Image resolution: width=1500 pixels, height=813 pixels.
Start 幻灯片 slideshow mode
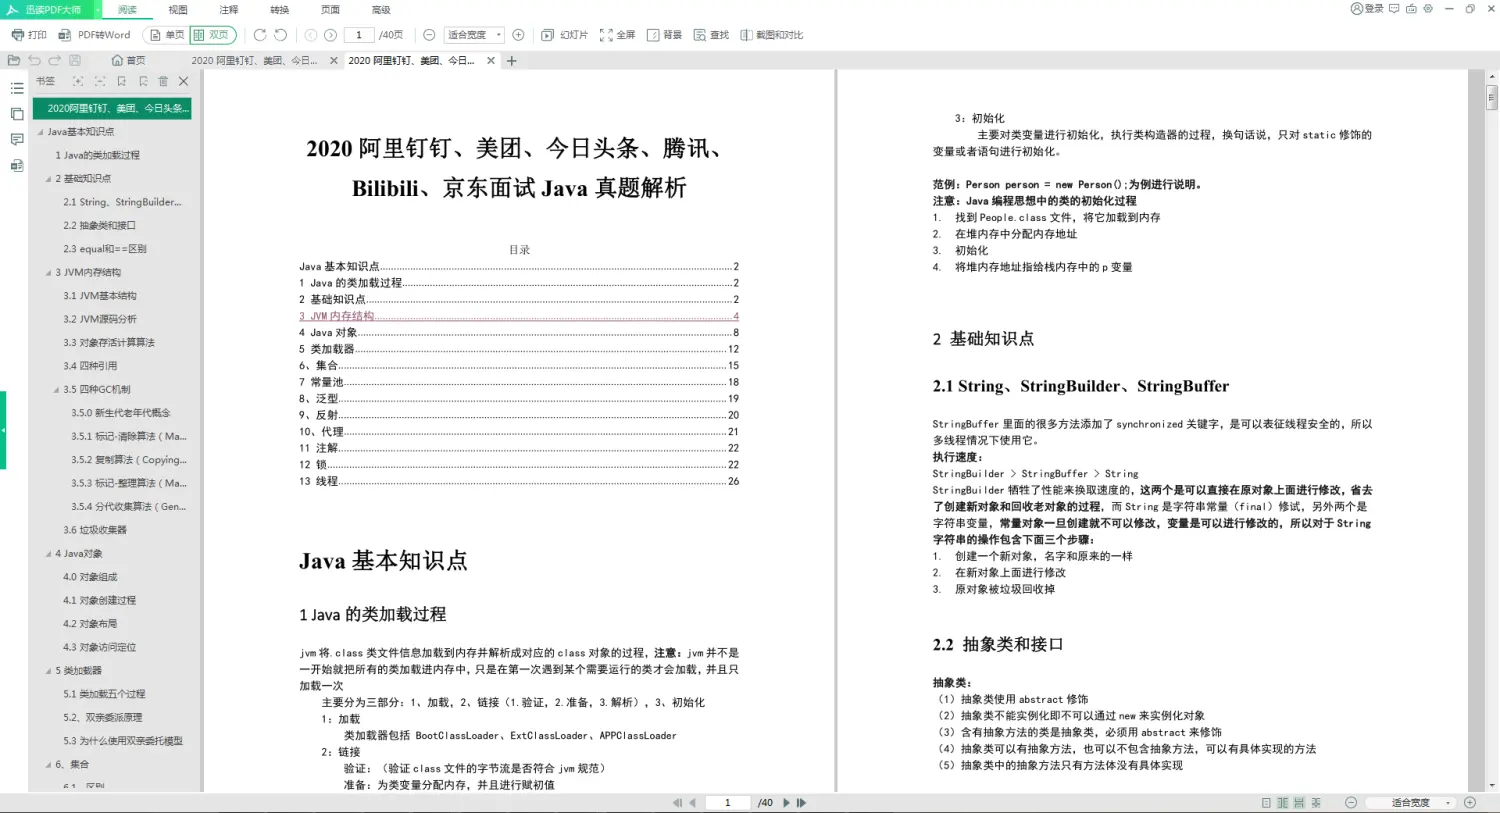(565, 35)
